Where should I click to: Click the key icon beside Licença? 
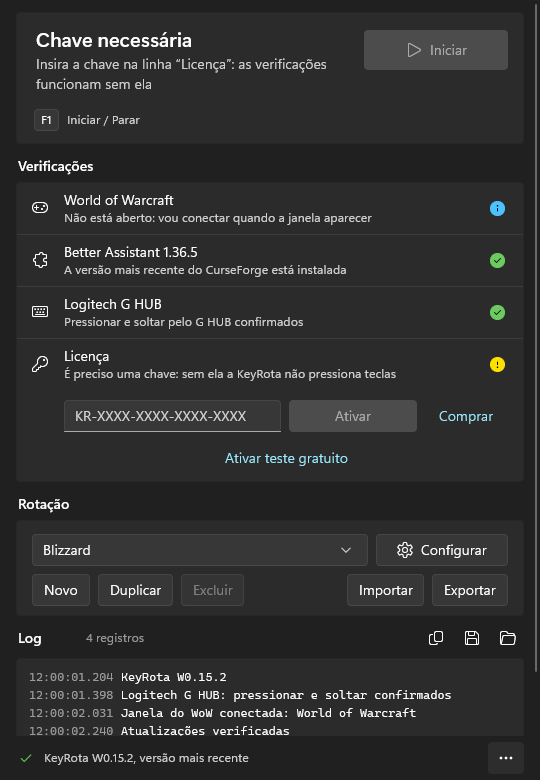40,364
